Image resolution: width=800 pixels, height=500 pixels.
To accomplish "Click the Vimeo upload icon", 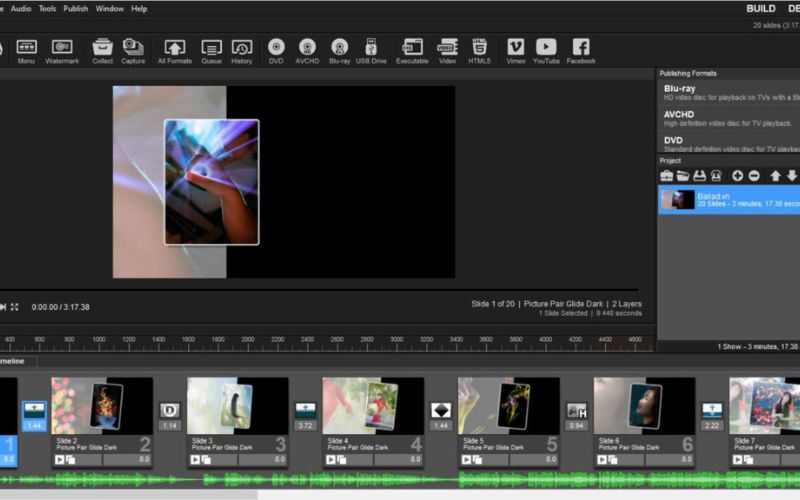I will tap(515, 50).
